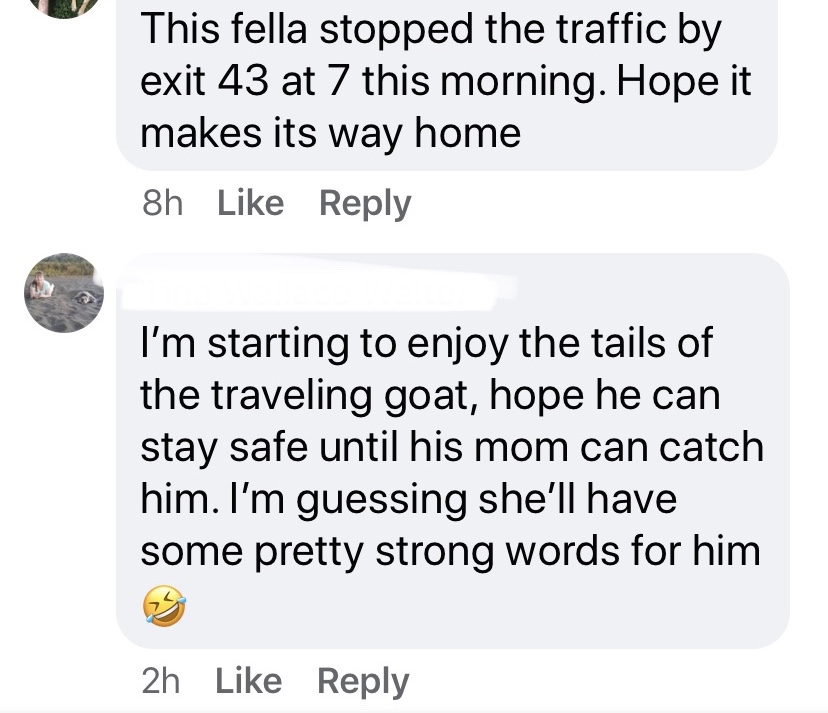Click the "makes its way home" line
Image resolution: width=828 pixels, height=713 pixels.
click(331, 133)
